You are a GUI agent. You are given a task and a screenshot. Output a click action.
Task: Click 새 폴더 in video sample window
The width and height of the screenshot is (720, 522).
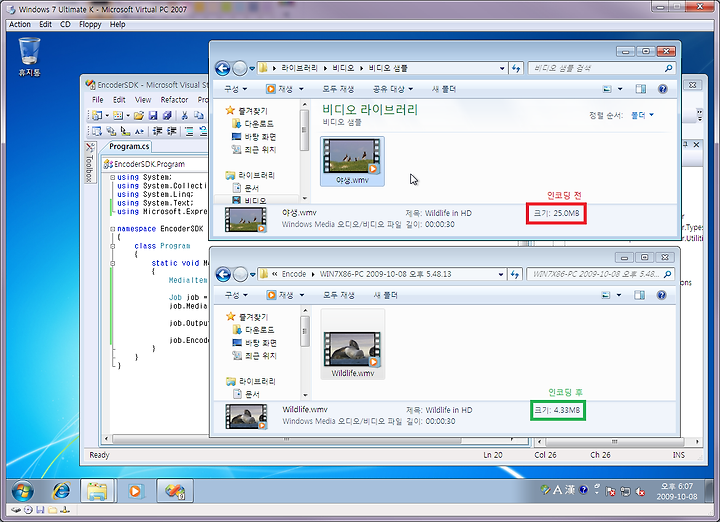(x=444, y=89)
